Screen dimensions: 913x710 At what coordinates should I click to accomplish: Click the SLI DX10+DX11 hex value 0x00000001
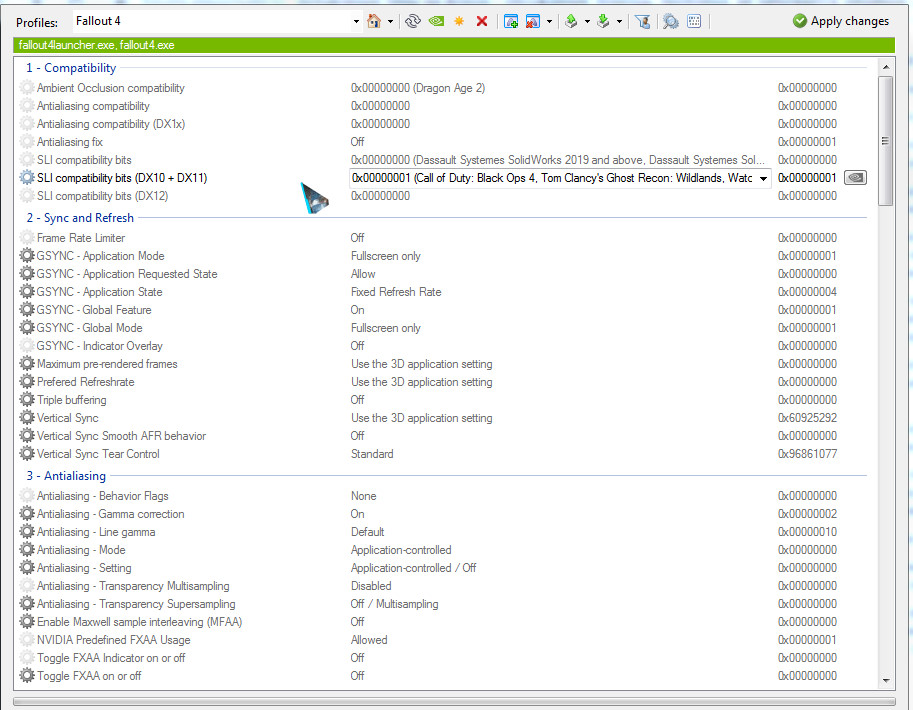[x=808, y=178]
